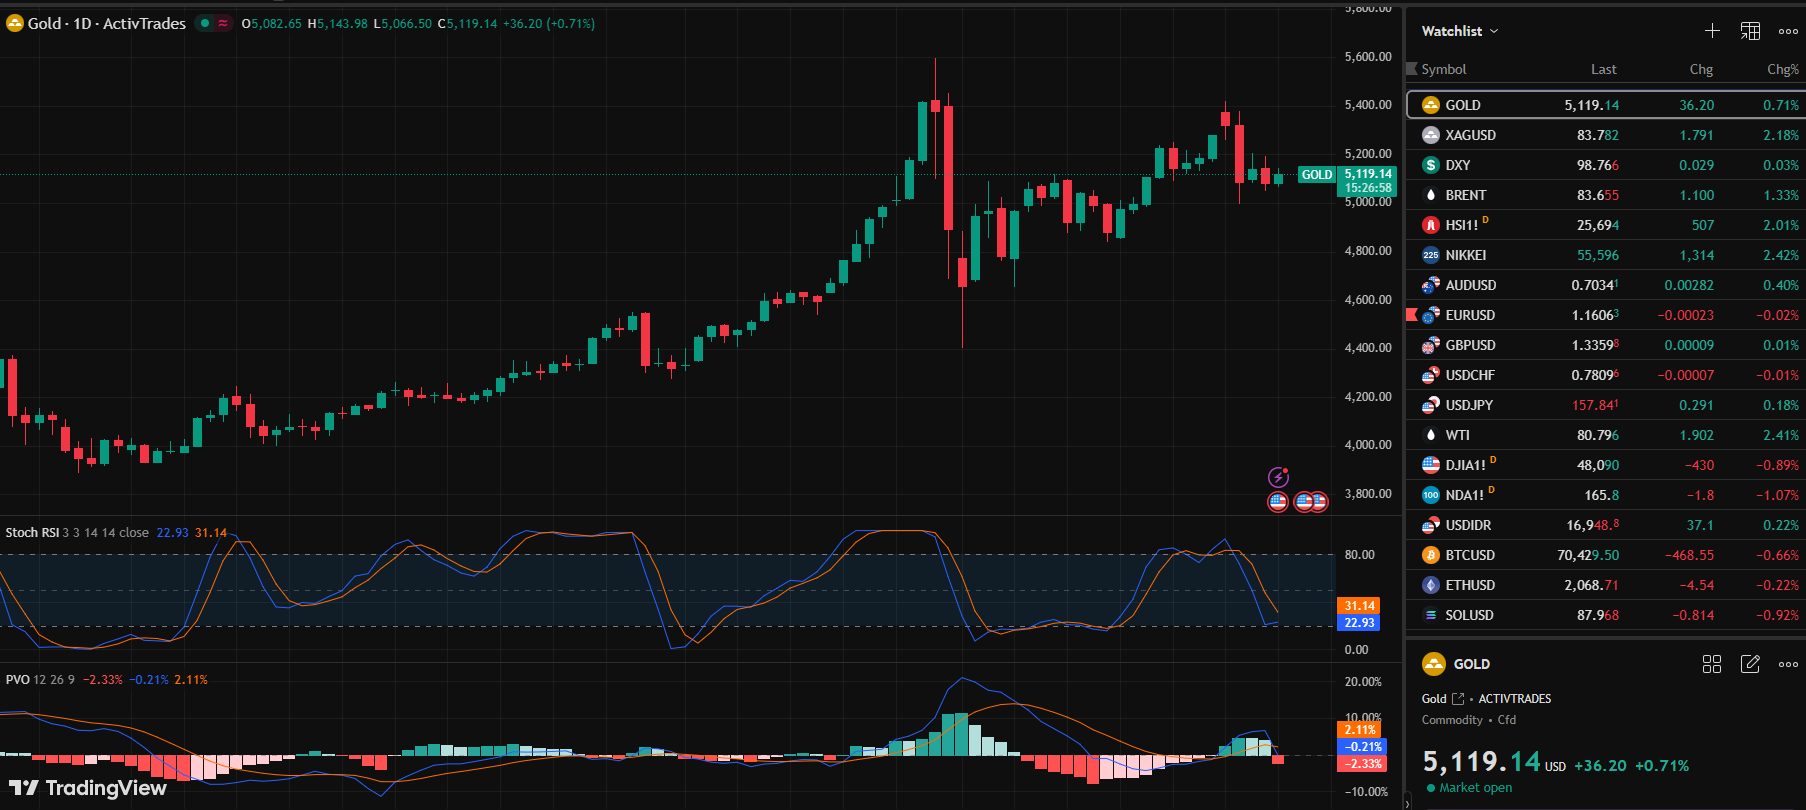The image size is (1806, 810).
Task: Click the note edit icon for GOLD
Action: click(x=1750, y=664)
